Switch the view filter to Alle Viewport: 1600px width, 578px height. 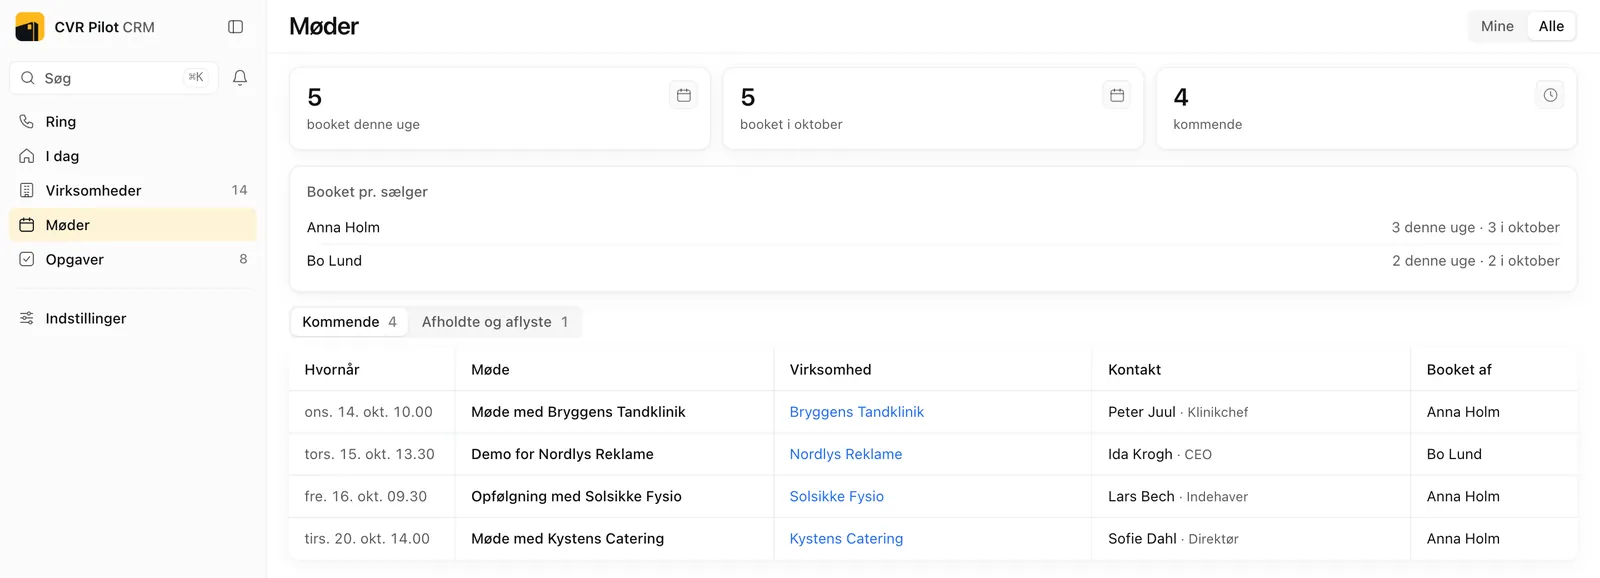pyautogui.click(x=1551, y=26)
